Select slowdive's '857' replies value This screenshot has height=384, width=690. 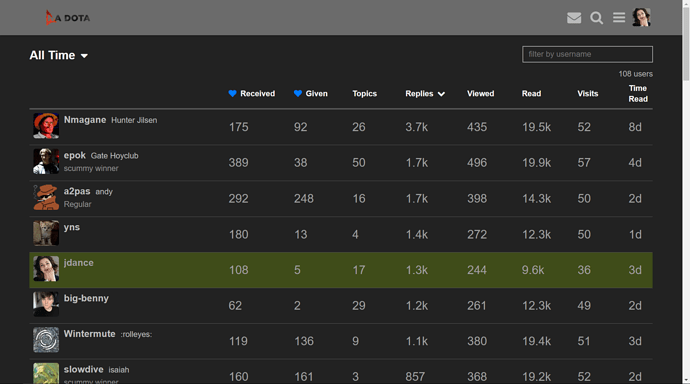[x=415, y=377]
